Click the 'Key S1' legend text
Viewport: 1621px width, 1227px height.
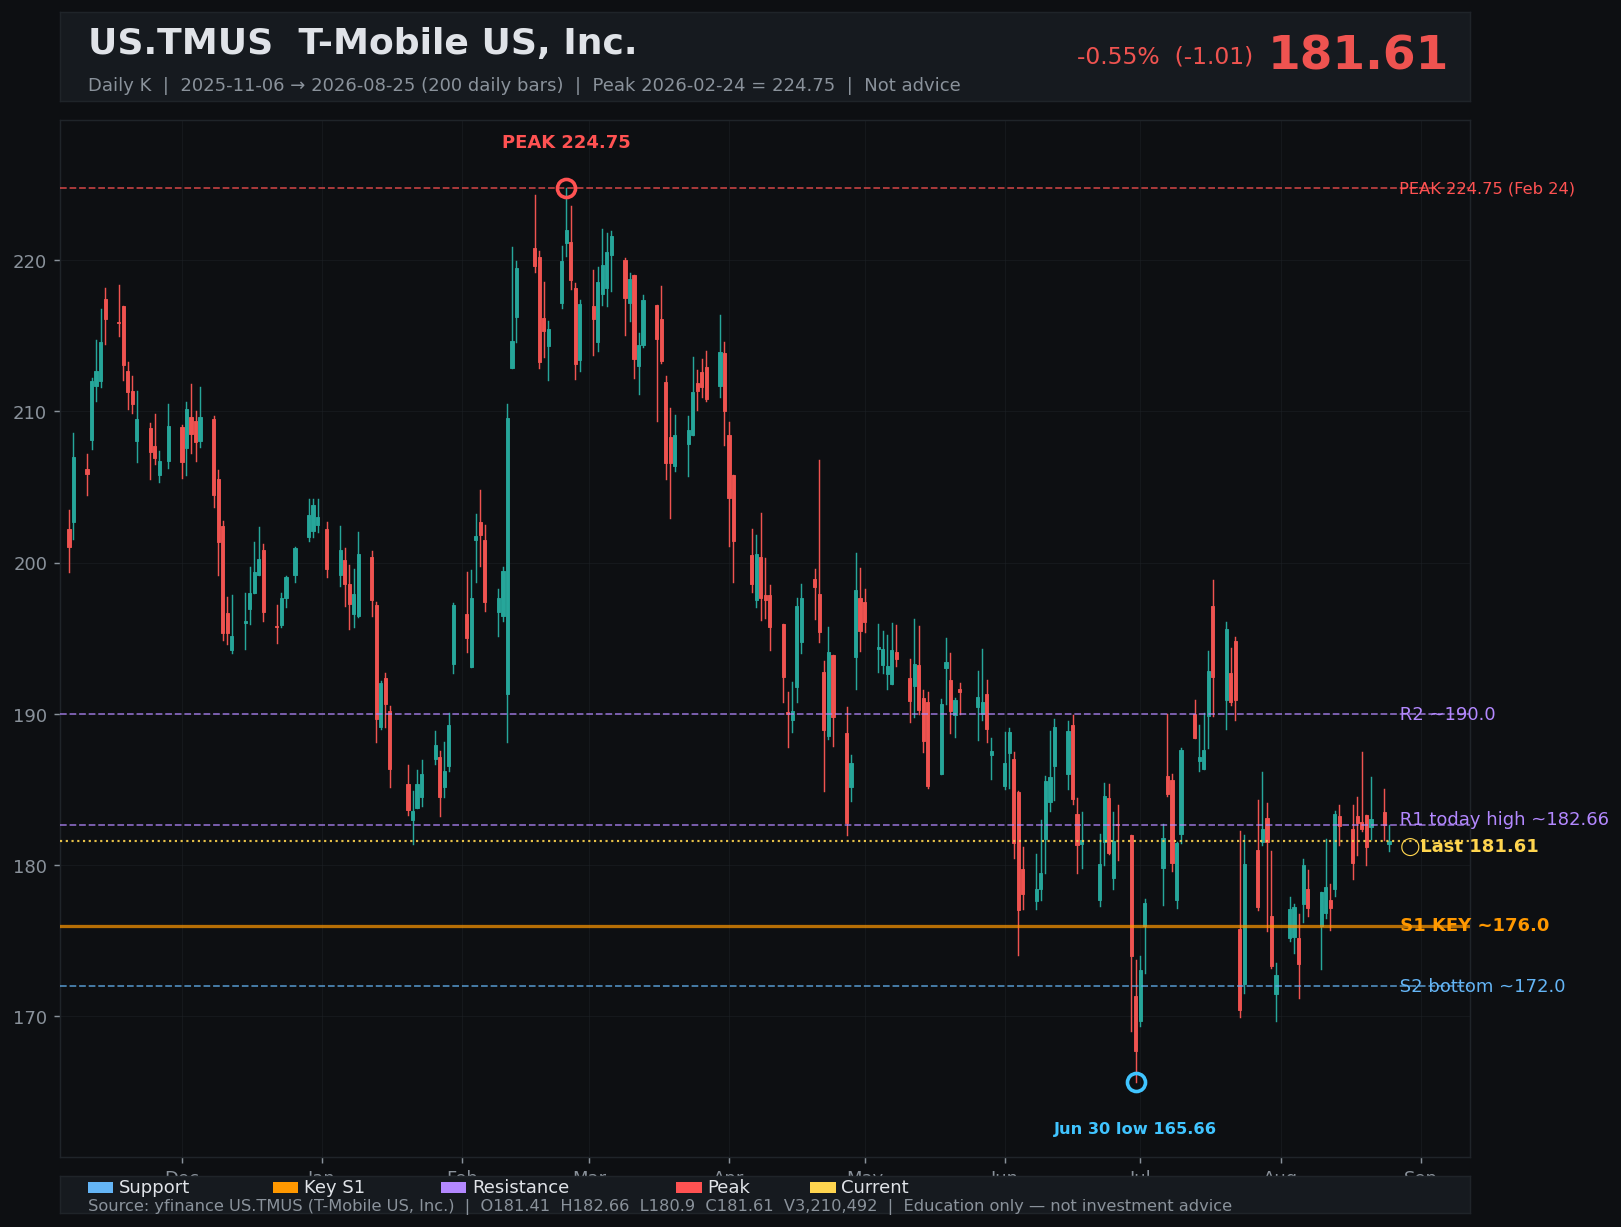tap(334, 1187)
